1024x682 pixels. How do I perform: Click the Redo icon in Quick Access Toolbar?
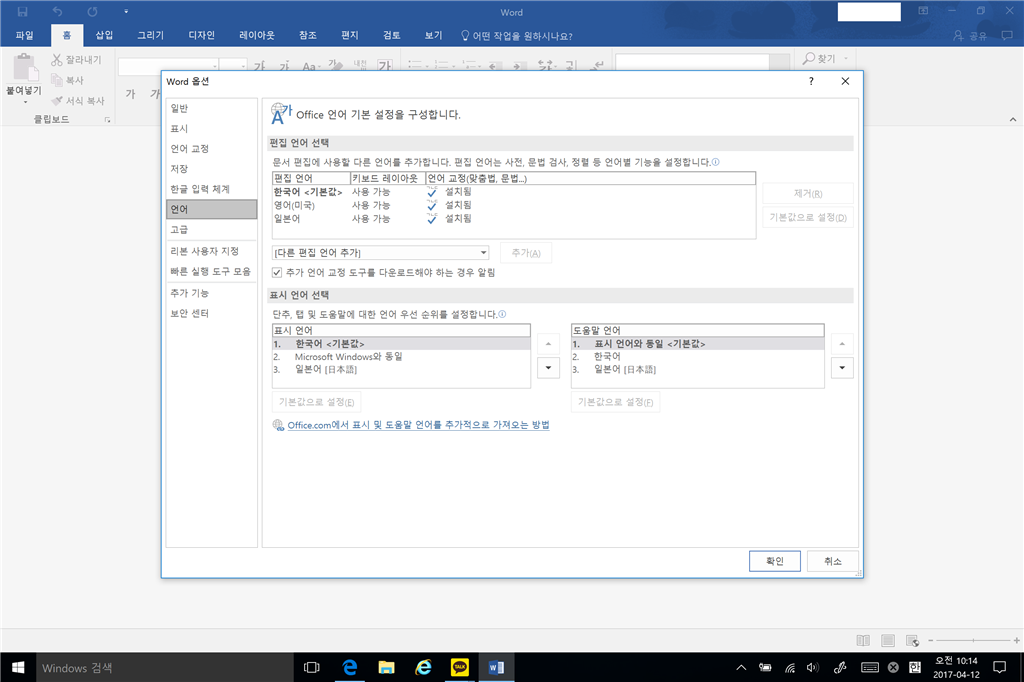click(93, 12)
